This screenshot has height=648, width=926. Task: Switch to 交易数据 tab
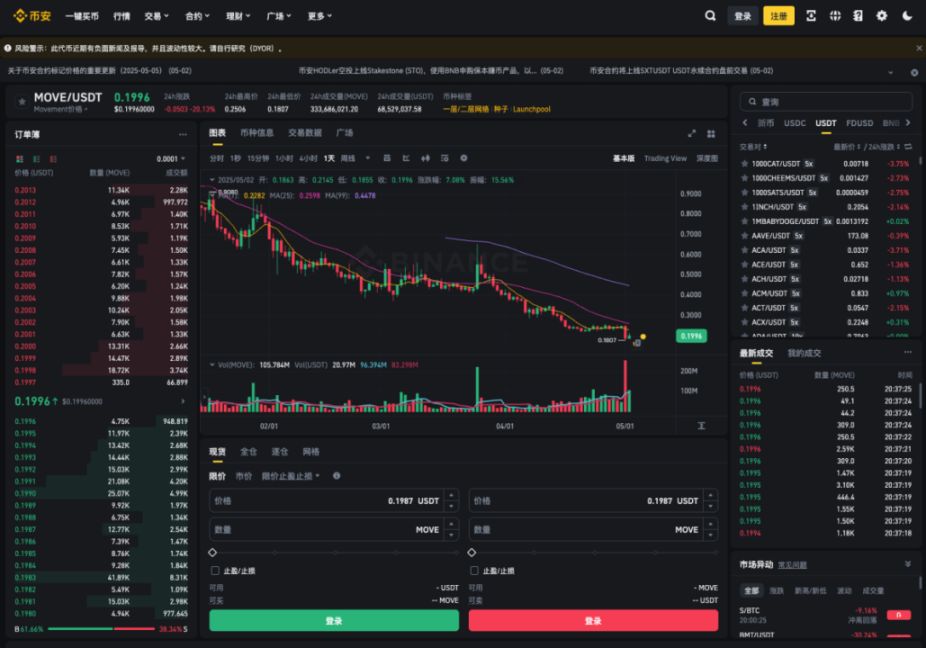tap(305, 133)
